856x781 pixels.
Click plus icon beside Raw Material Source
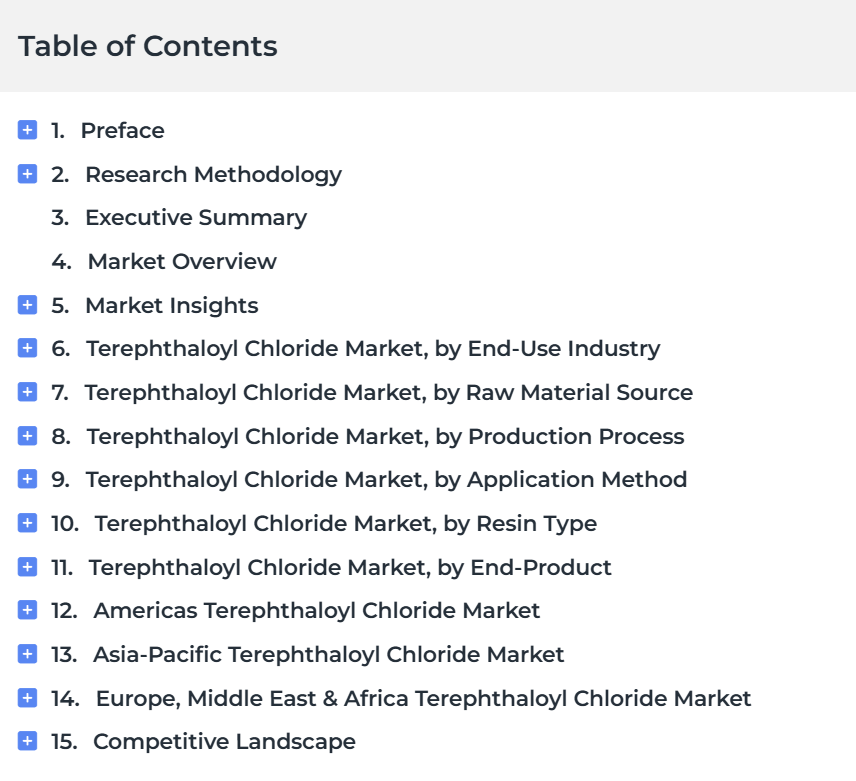tap(27, 392)
